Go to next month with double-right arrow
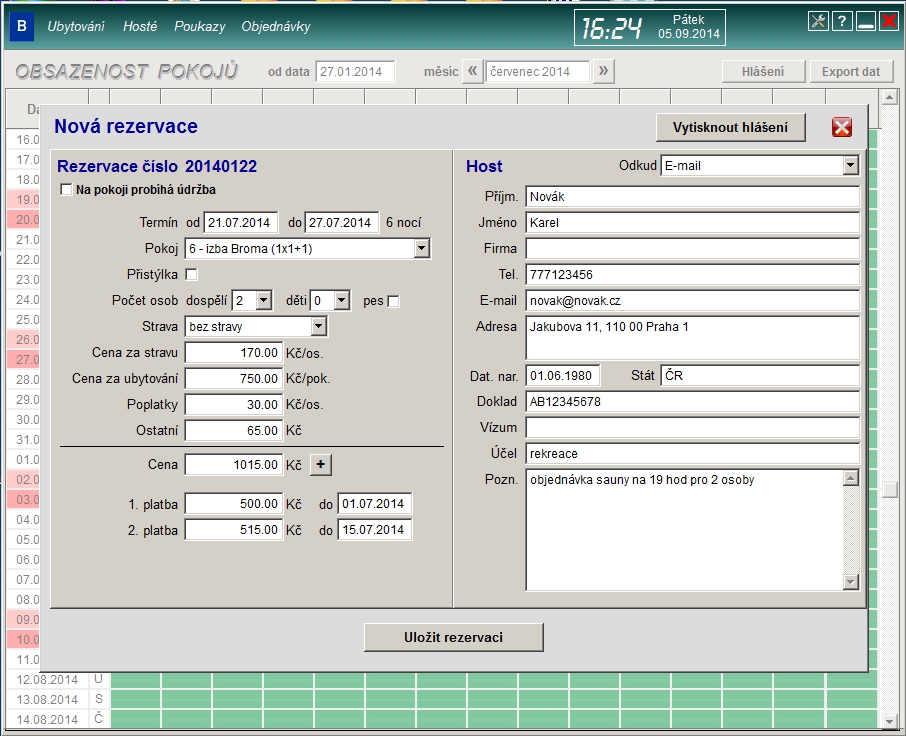Image resolution: width=906 pixels, height=736 pixels. tap(603, 71)
